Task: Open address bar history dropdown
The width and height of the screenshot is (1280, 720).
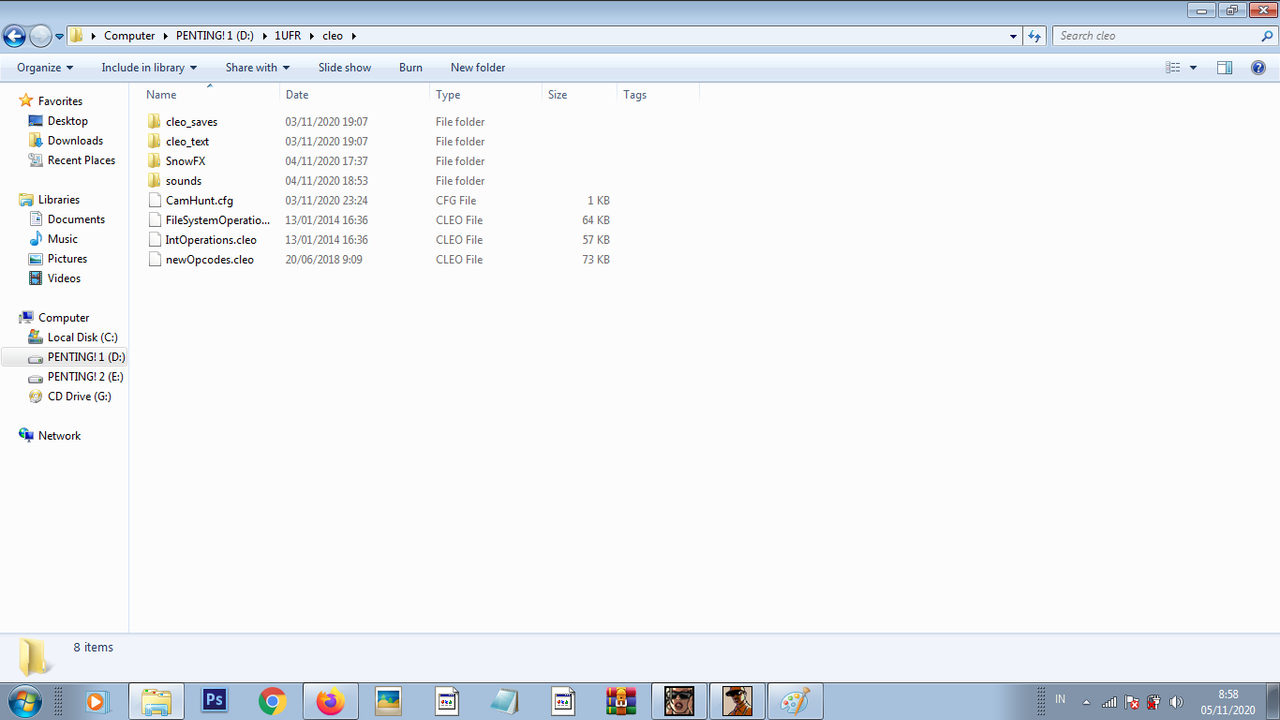Action: tap(1014, 36)
